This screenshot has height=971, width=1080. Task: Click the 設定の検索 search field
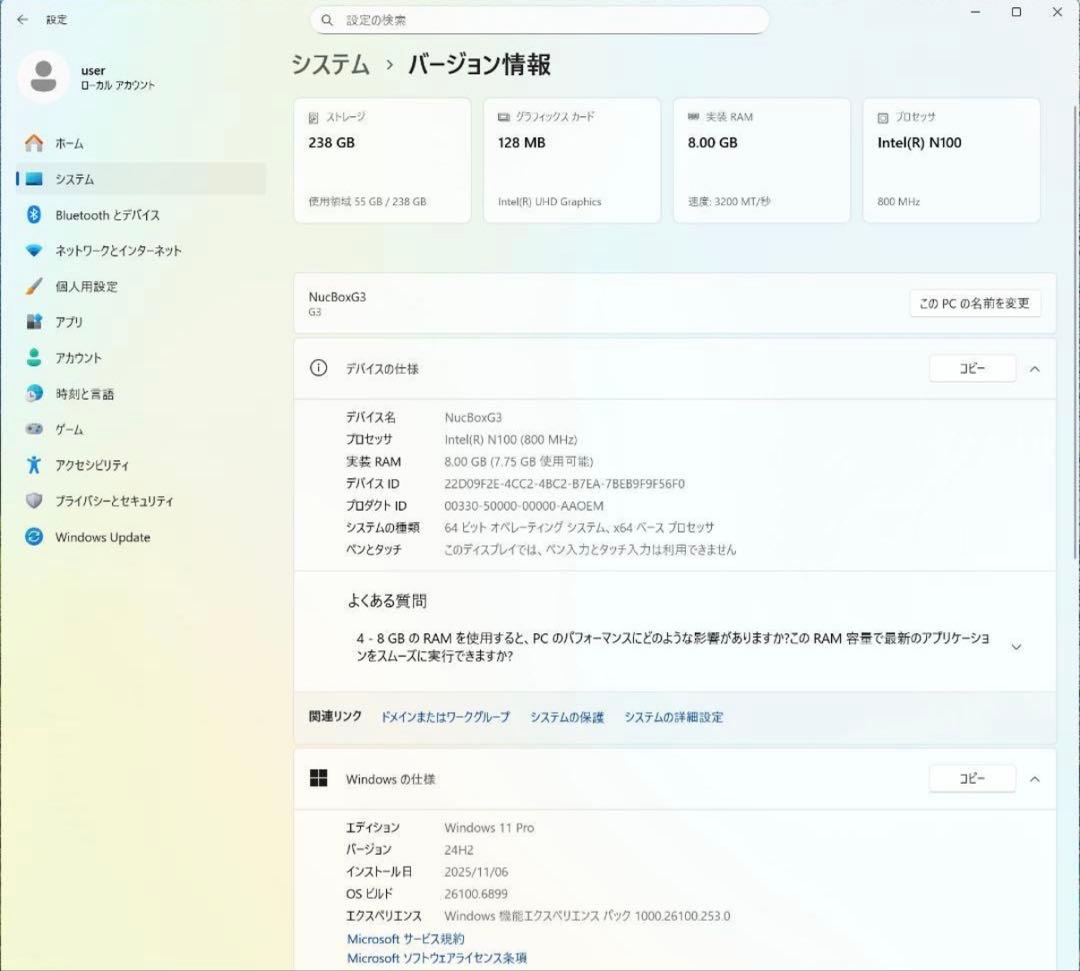point(539,20)
